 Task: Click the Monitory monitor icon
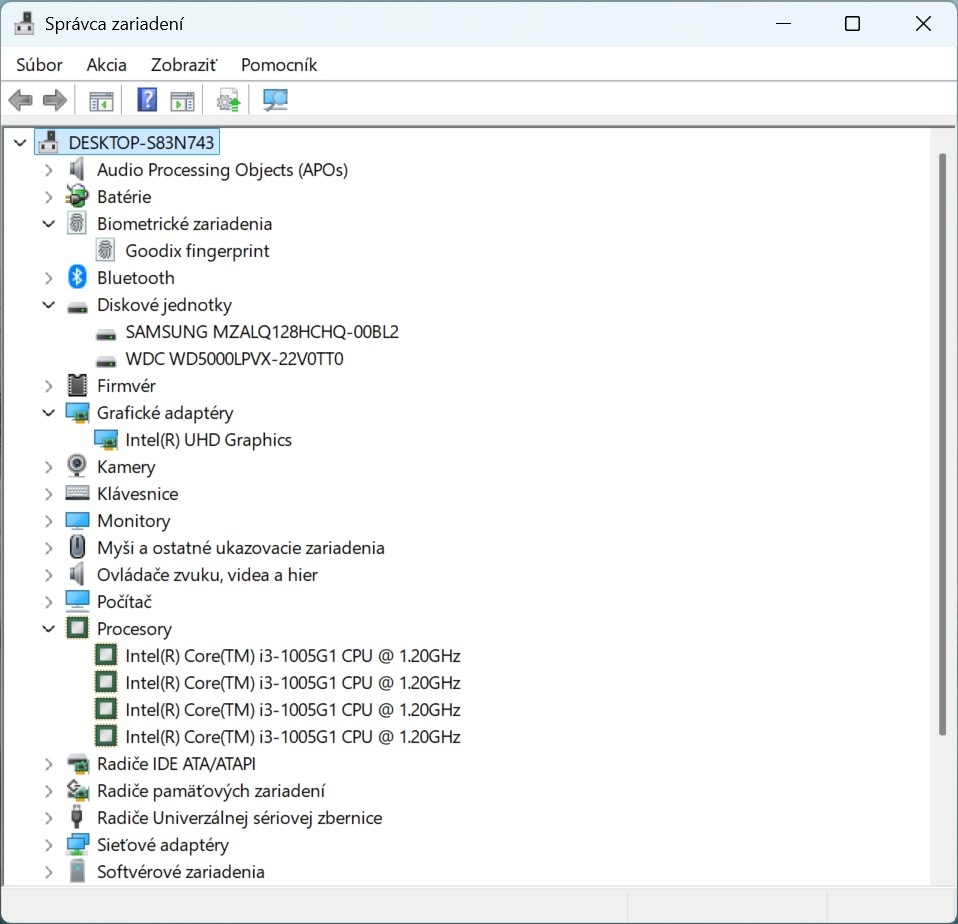click(x=77, y=520)
